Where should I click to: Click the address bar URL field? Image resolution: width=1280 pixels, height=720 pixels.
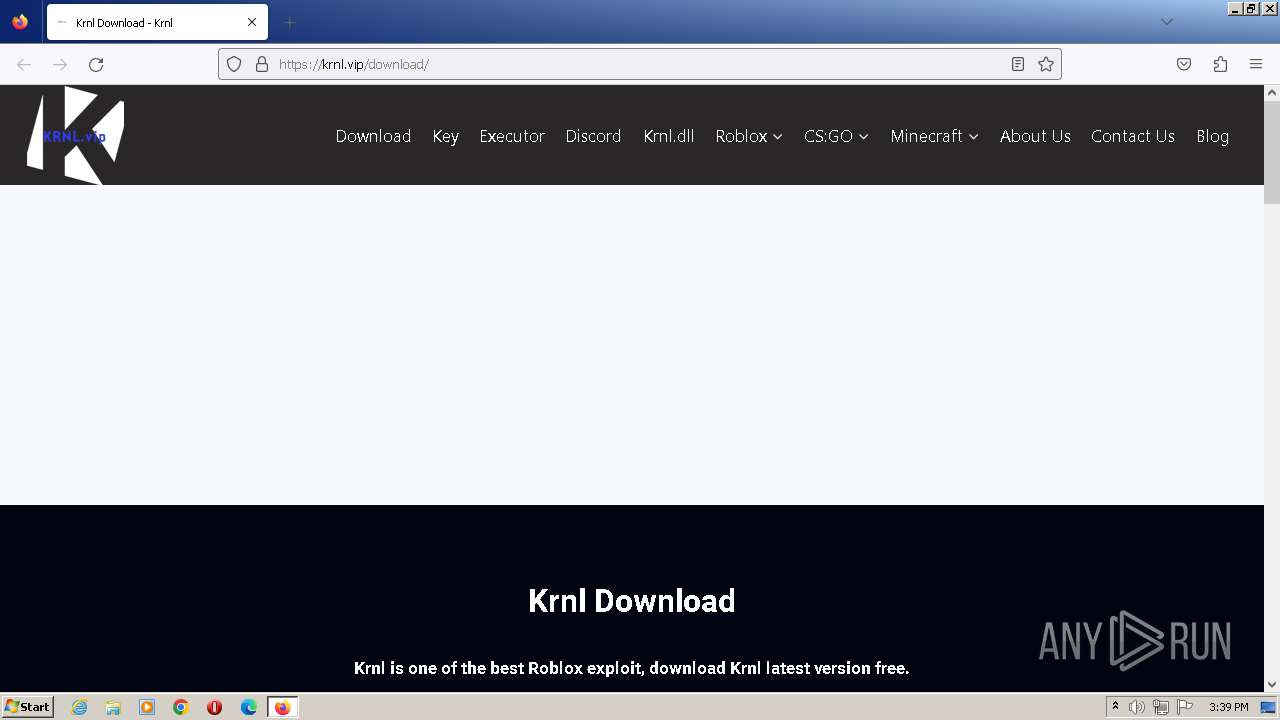click(x=640, y=64)
